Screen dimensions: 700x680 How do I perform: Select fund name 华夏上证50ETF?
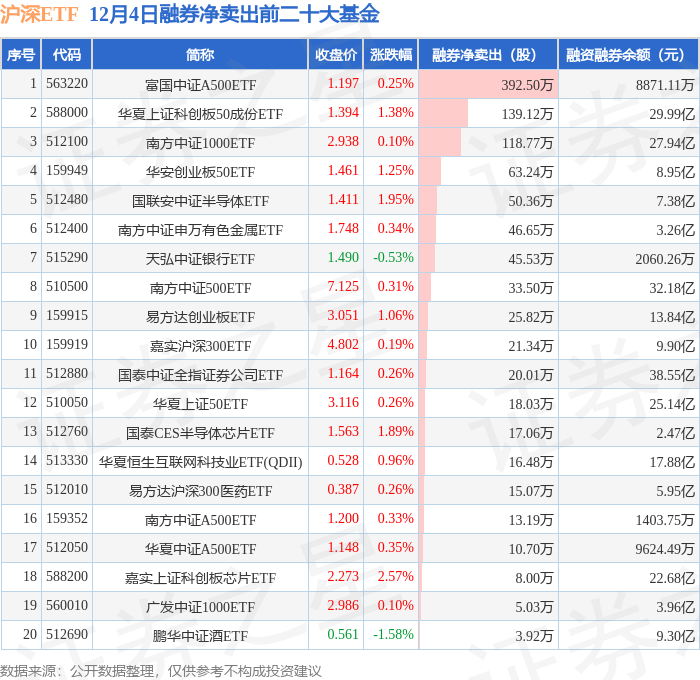(x=200, y=404)
